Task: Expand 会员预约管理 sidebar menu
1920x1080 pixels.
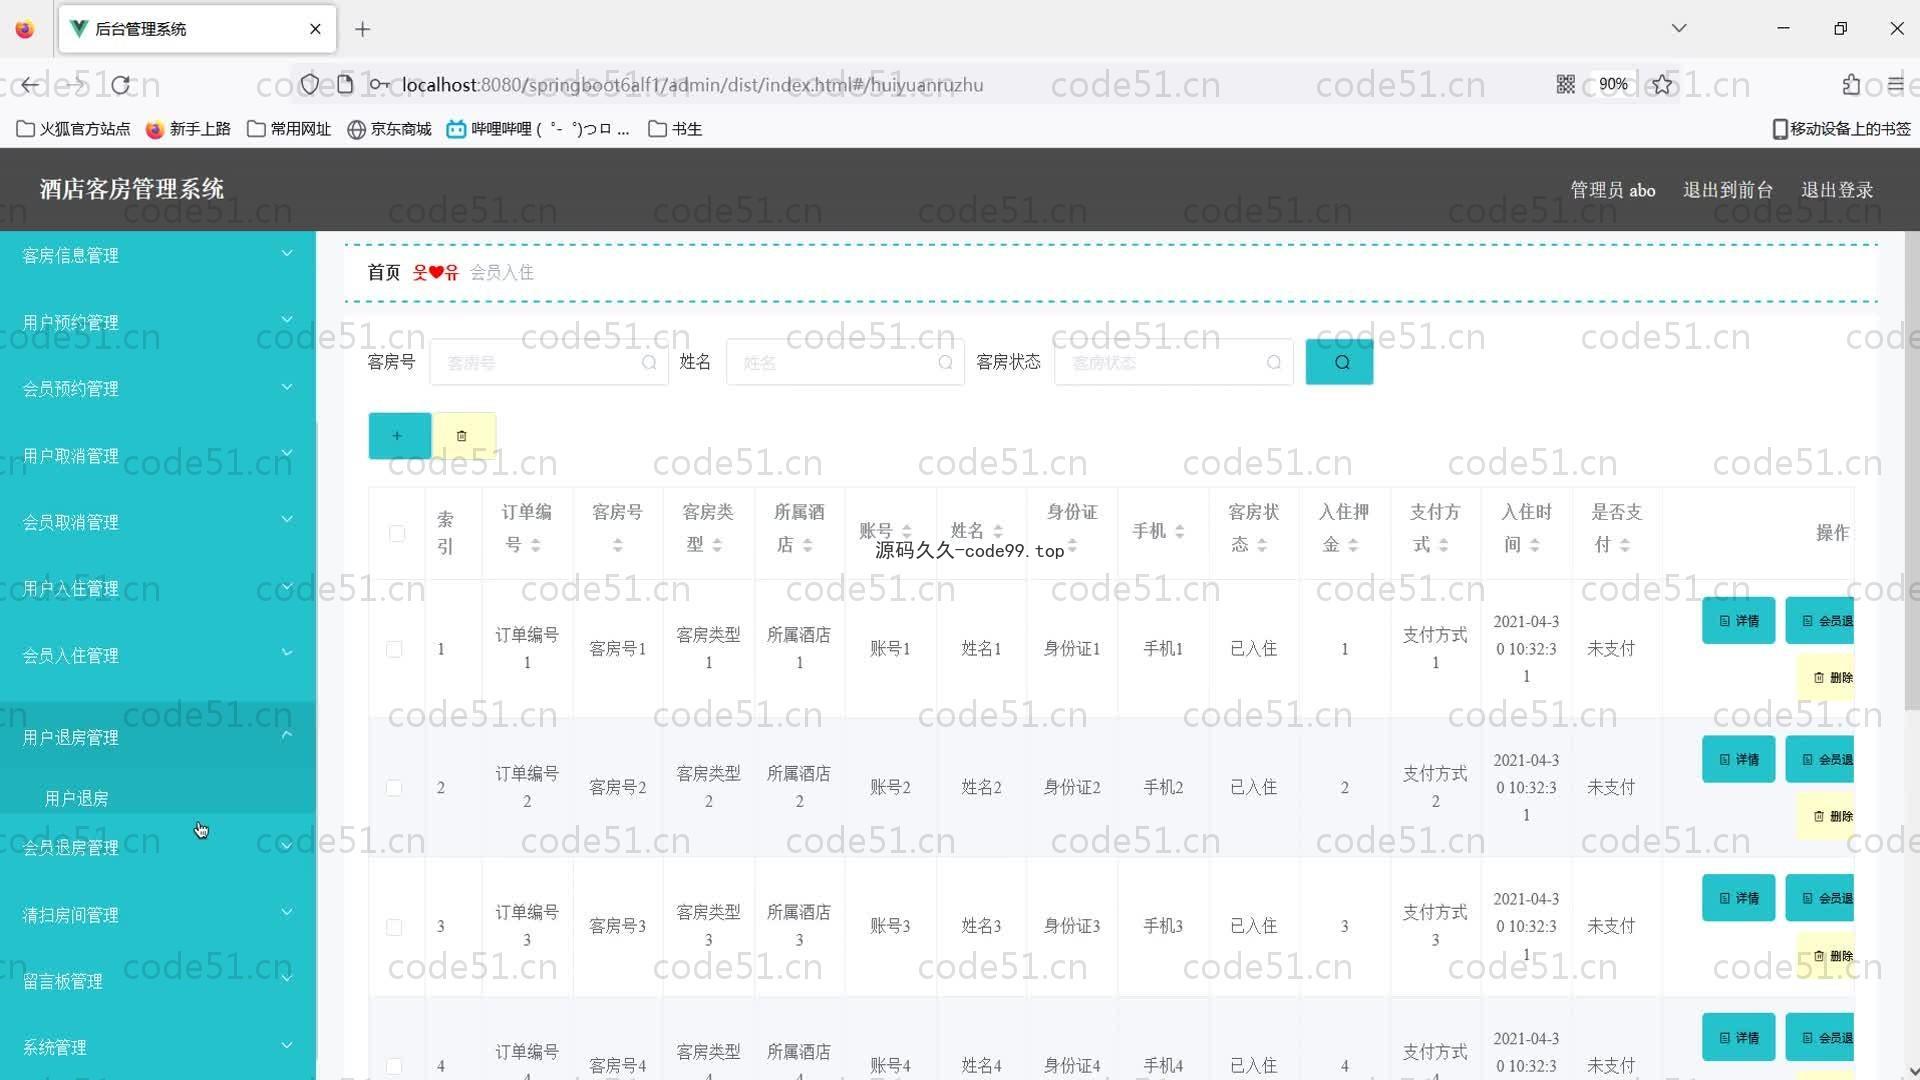Action: coord(158,388)
